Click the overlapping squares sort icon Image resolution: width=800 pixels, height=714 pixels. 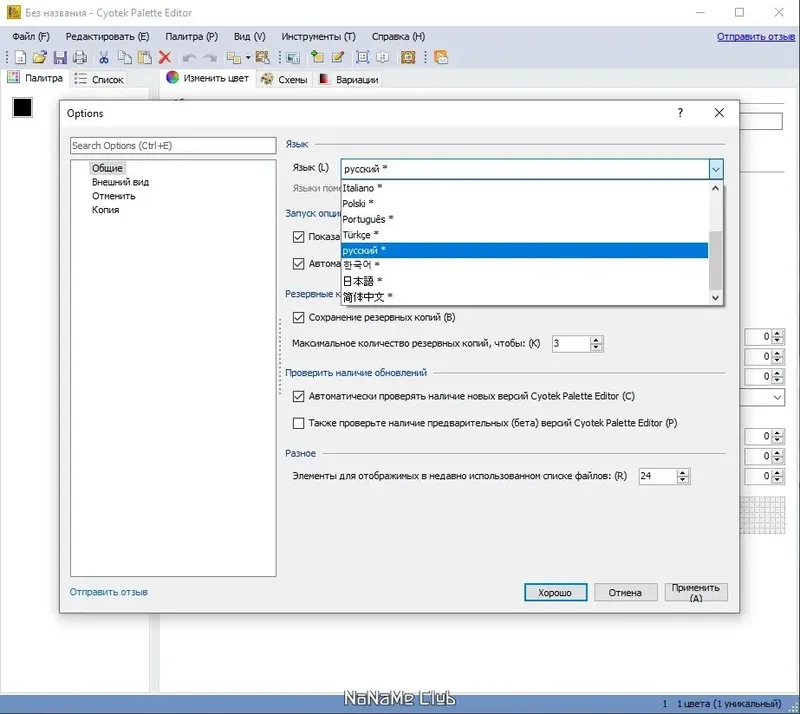tap(234, 58)
